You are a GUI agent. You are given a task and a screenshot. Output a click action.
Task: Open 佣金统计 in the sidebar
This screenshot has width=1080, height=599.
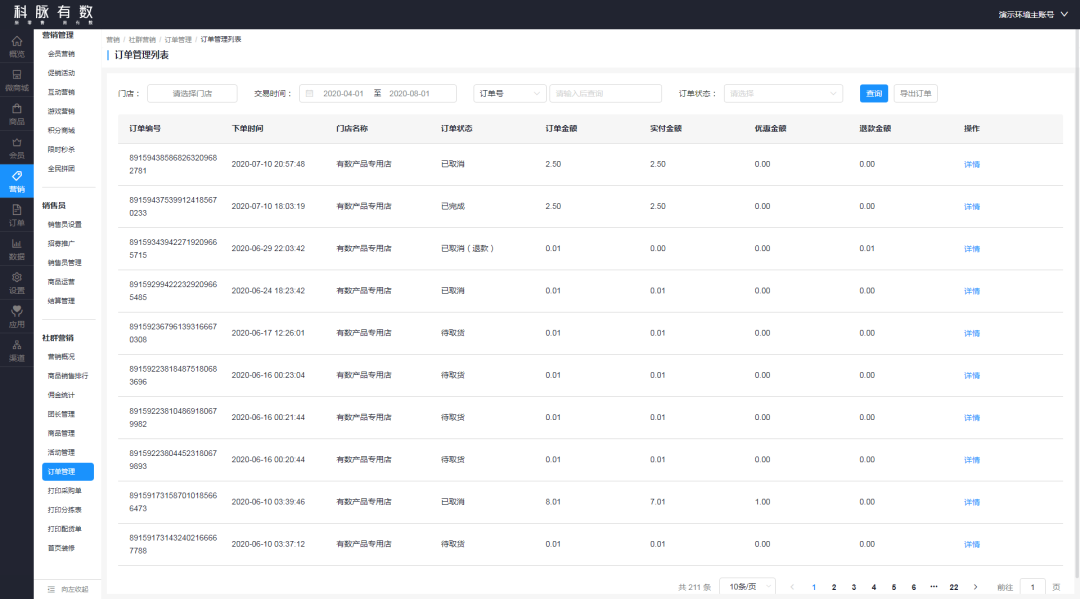click(x=61, y=395)
